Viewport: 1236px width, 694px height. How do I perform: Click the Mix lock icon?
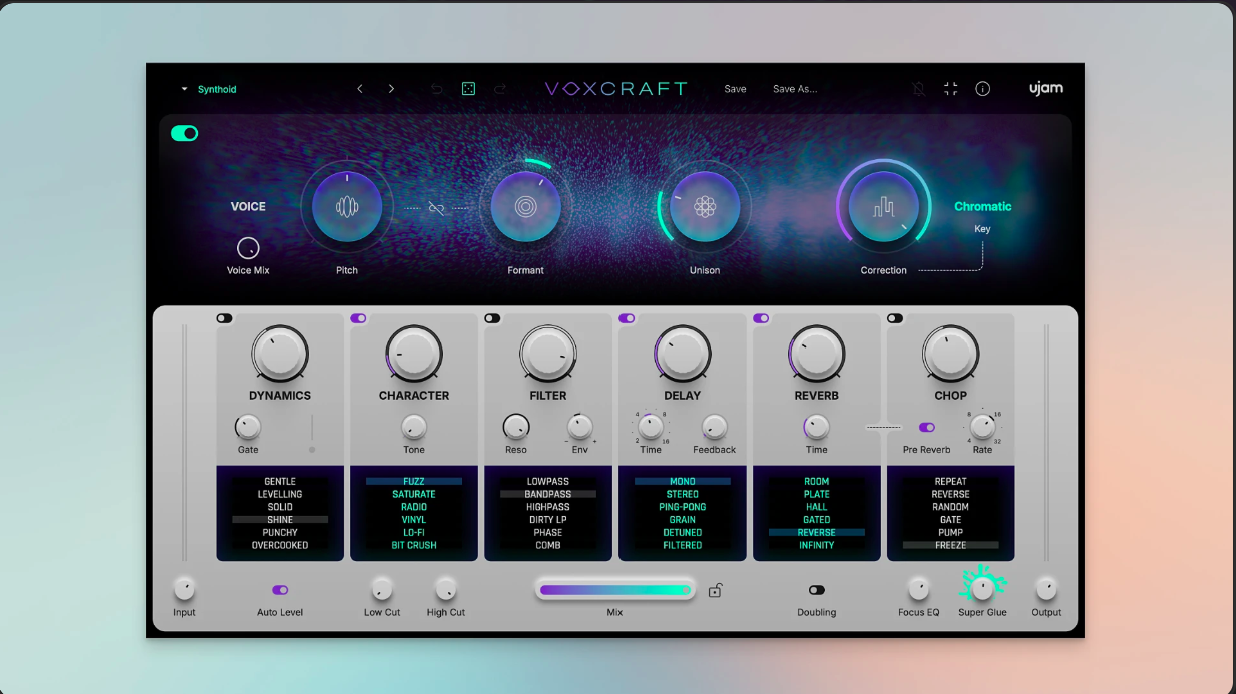(715, 590)
